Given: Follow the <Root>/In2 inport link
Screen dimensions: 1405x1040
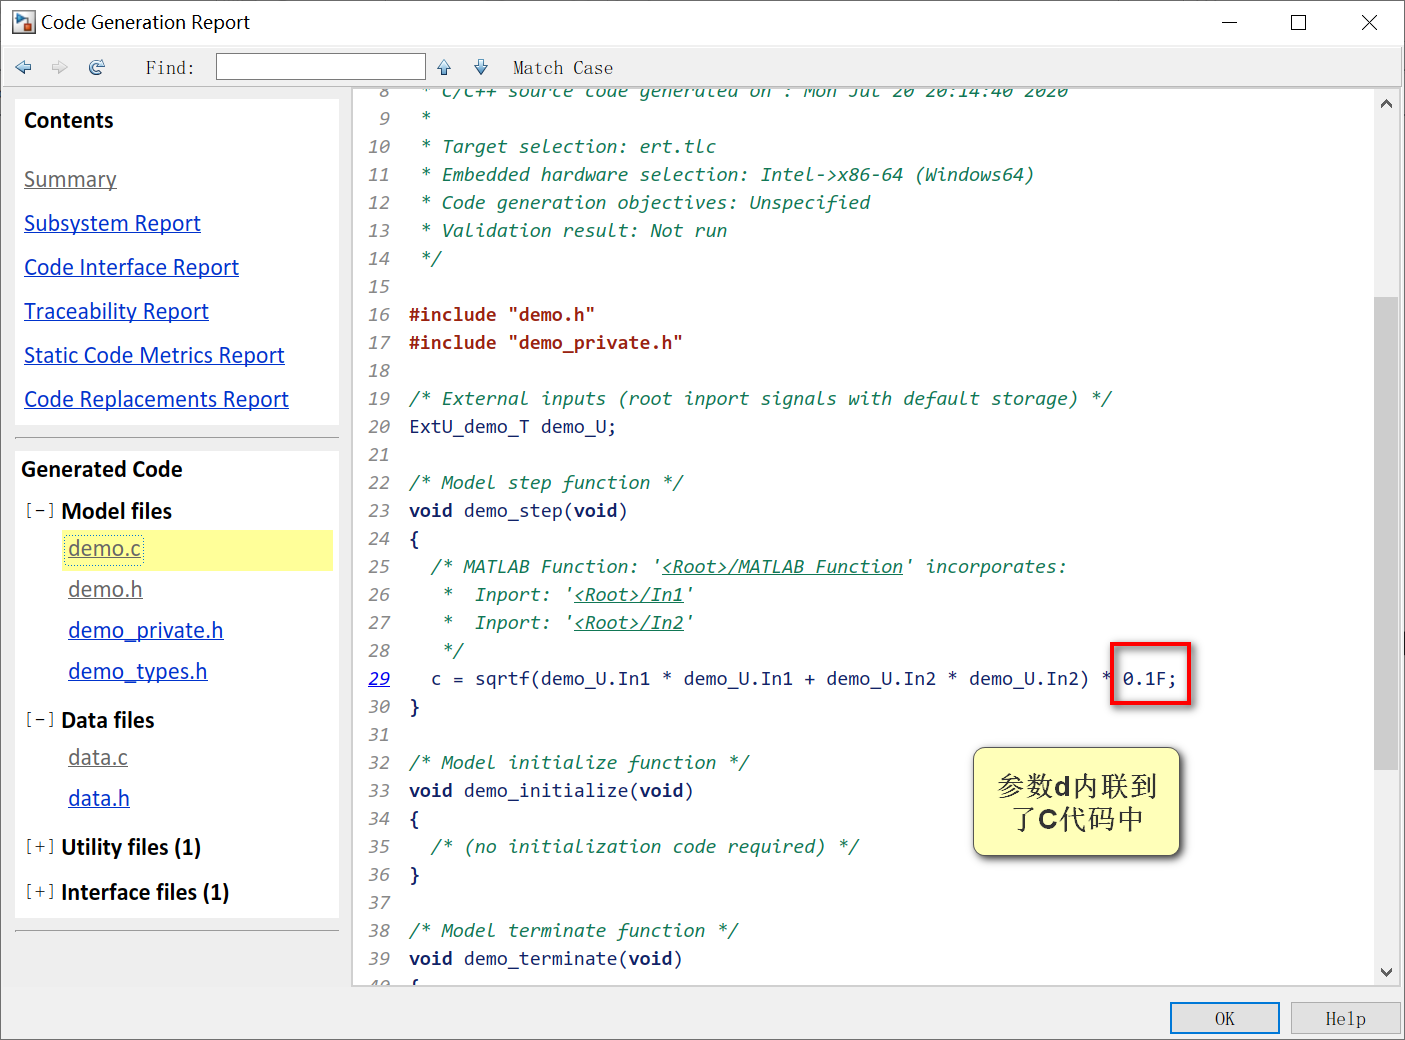Looking at the screenshot, I should tap(629, 623).
